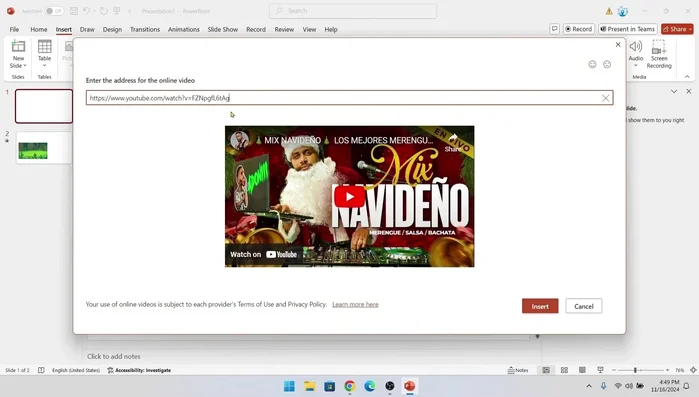Close the online video dialog
The image size is (699, 397).
618,45
